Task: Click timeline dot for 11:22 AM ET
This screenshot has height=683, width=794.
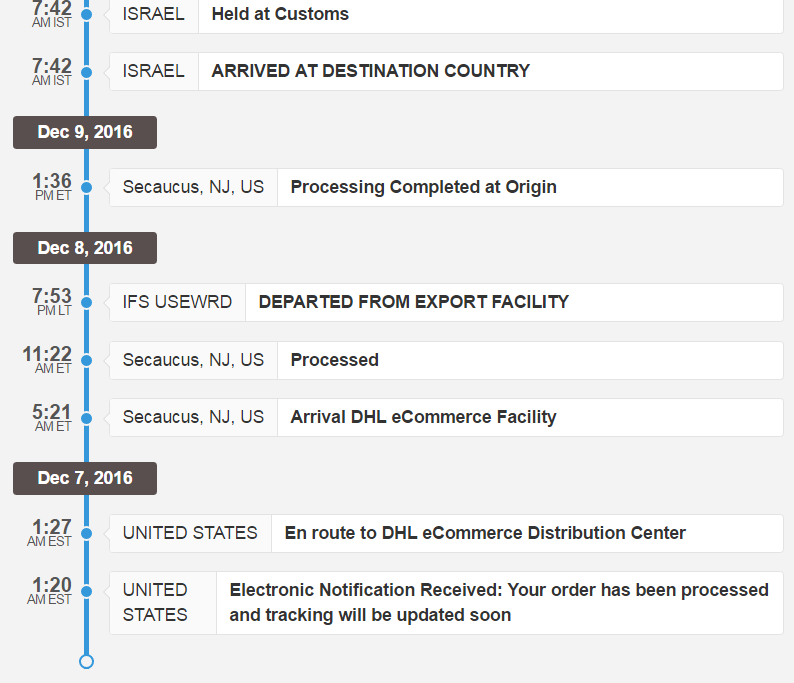Action: point(87,360)
